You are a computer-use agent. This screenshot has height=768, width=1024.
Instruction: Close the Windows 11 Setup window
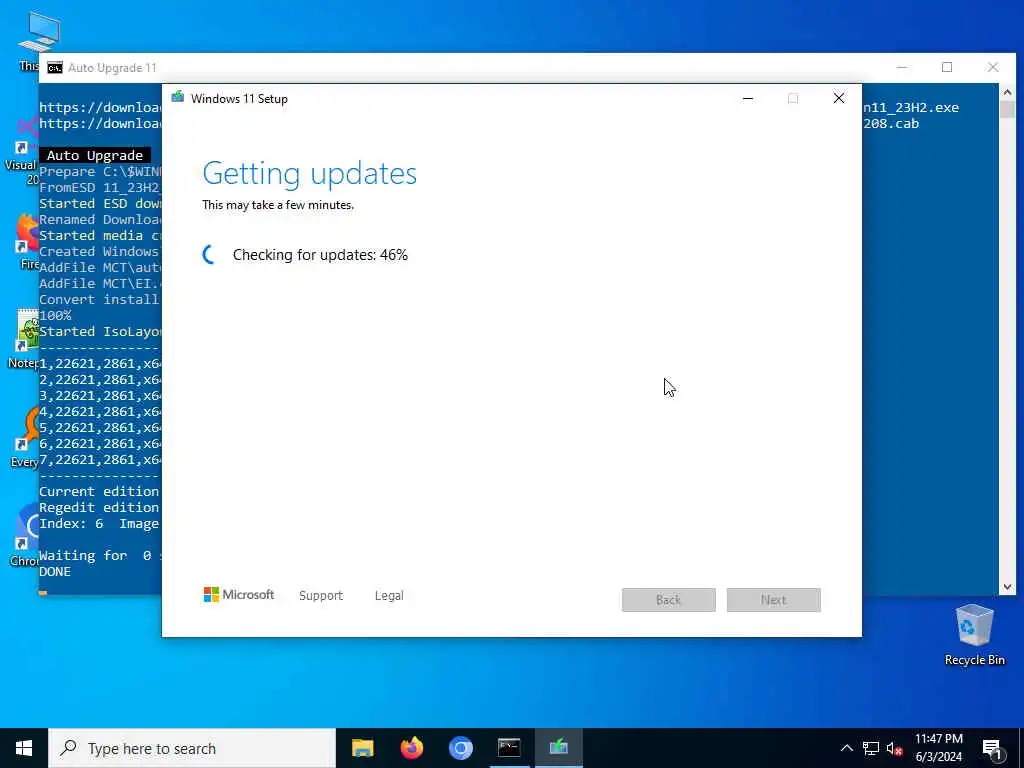pos(839,99)
